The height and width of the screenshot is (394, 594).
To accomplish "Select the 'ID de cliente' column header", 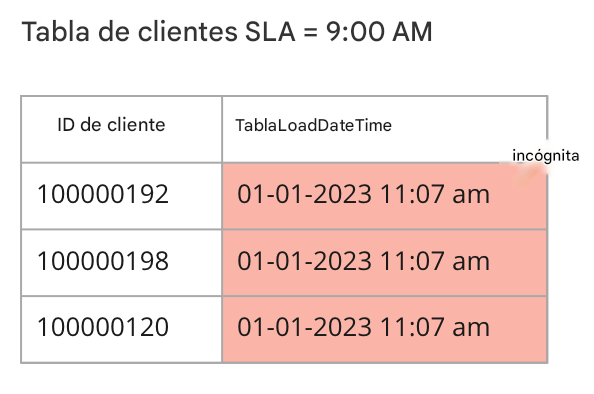I will point(111,125).
